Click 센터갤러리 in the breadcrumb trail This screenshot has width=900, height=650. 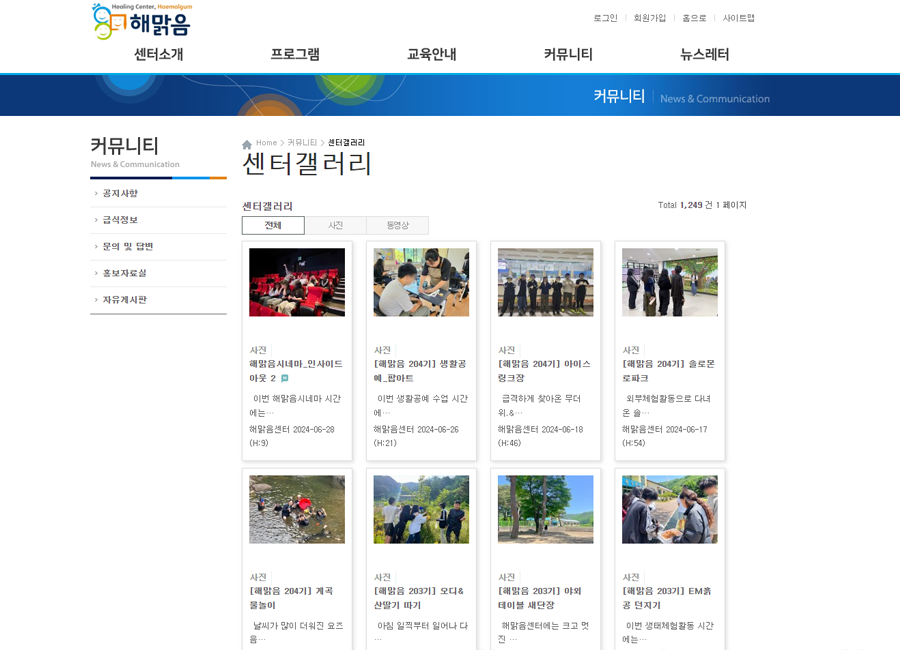[x=346, y=143]
